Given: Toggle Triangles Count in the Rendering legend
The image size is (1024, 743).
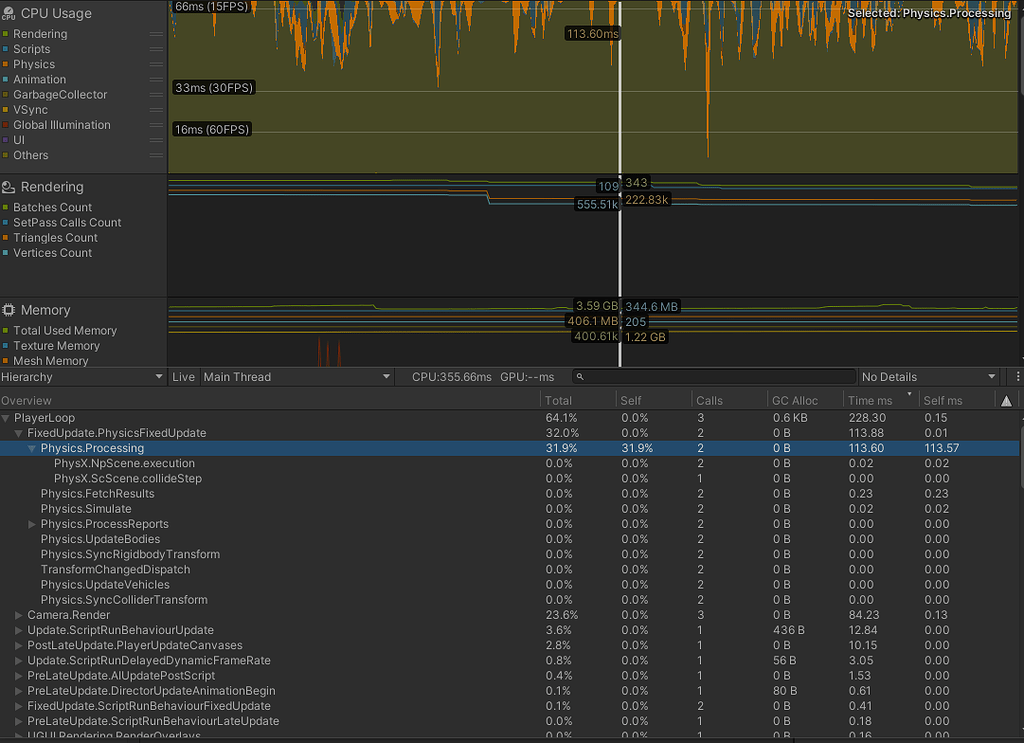Looking at the screenshot, I should pos(8,237).
